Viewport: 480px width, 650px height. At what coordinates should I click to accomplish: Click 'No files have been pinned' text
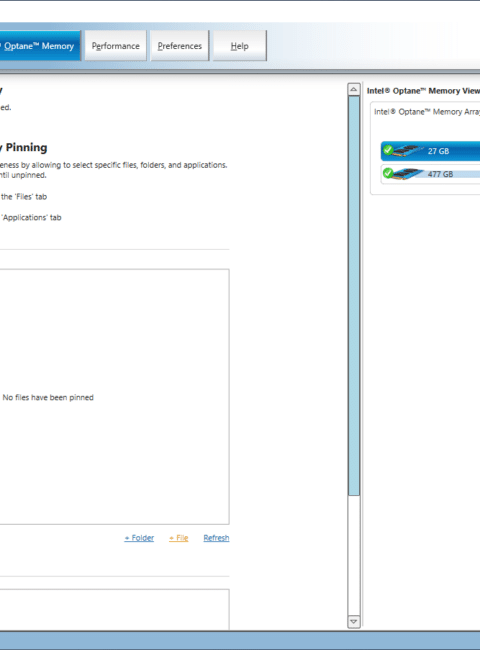48,397
